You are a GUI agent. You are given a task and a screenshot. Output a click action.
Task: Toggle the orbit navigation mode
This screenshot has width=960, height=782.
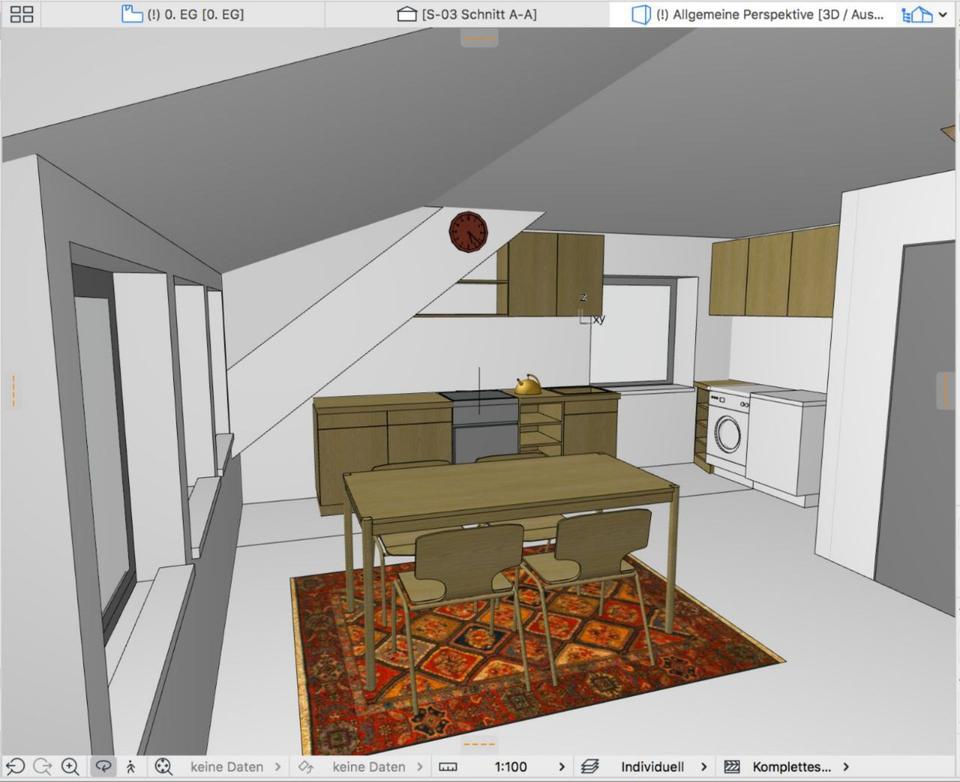pyautogui.click(x=103, y=767)
